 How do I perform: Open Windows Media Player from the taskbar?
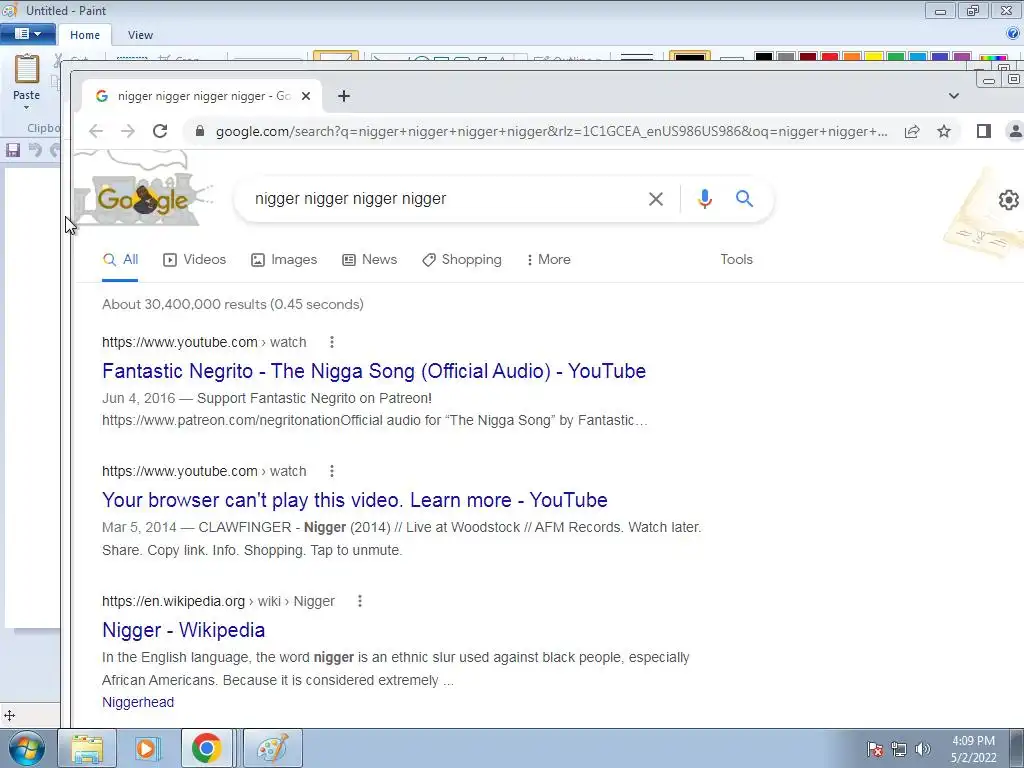[x=148, y=748]
